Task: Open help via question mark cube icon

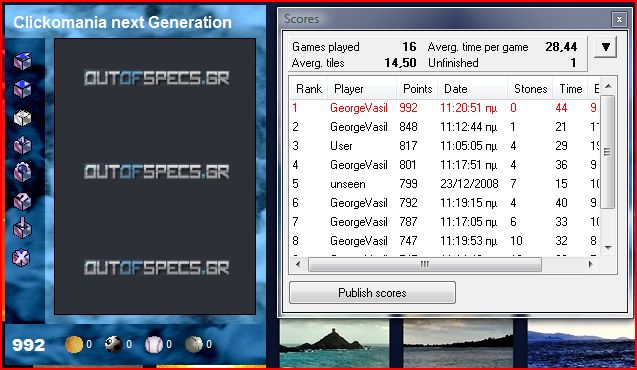Action: coord(22,201)
